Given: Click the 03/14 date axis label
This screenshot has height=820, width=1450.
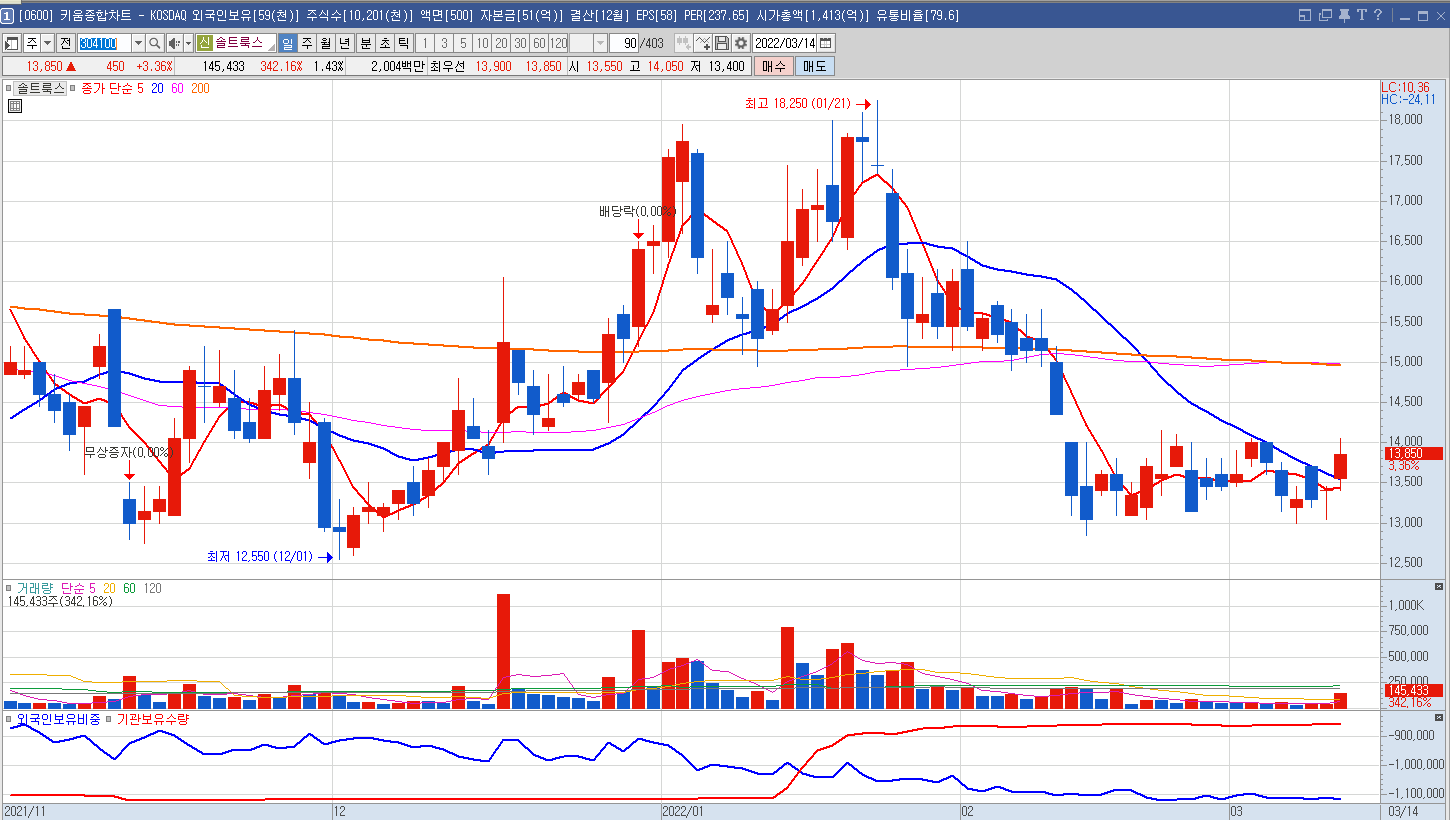Looking at the screenshot, I should coord(1403,811).
